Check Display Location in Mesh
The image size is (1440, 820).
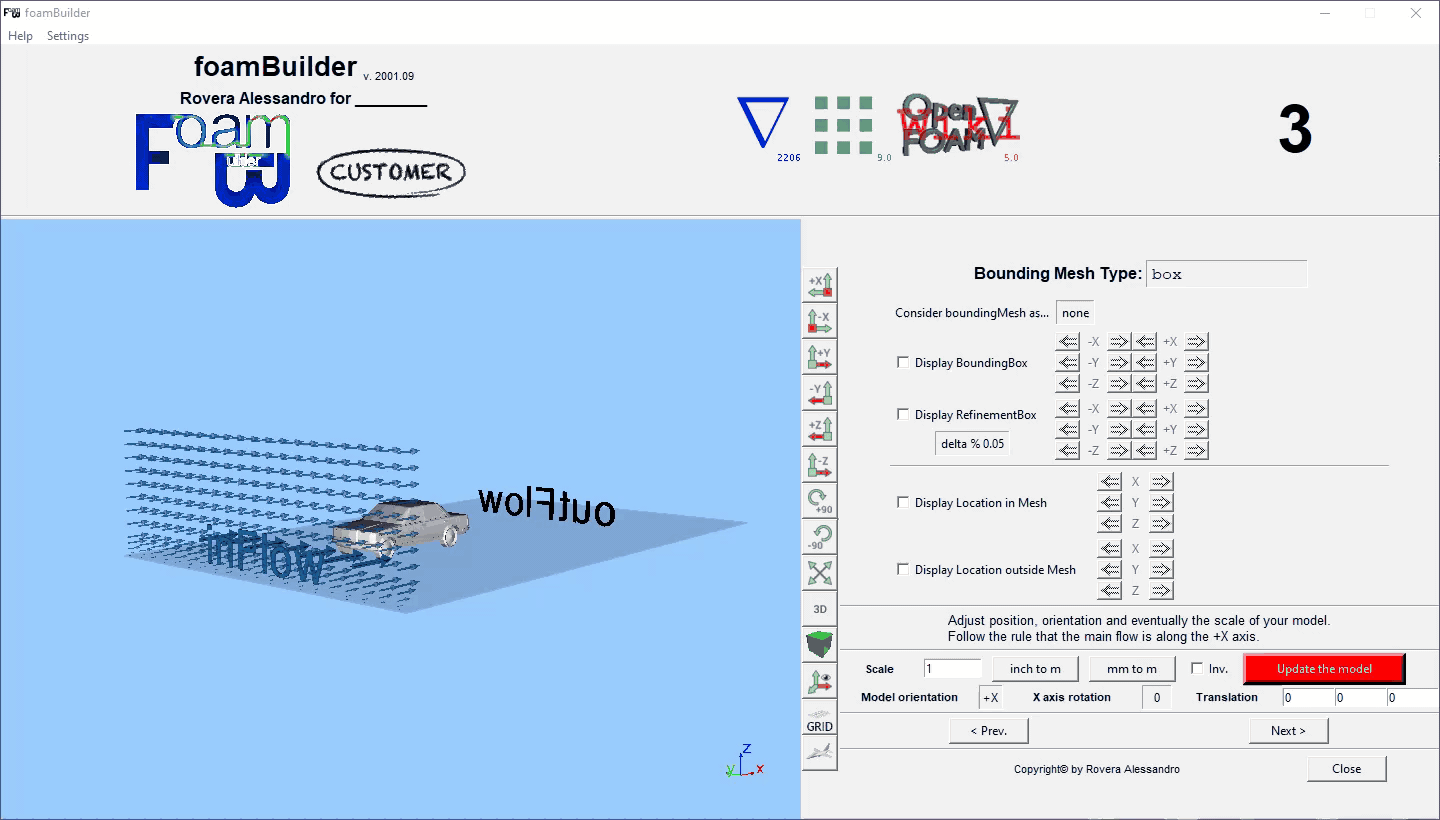tap(903, 503)
